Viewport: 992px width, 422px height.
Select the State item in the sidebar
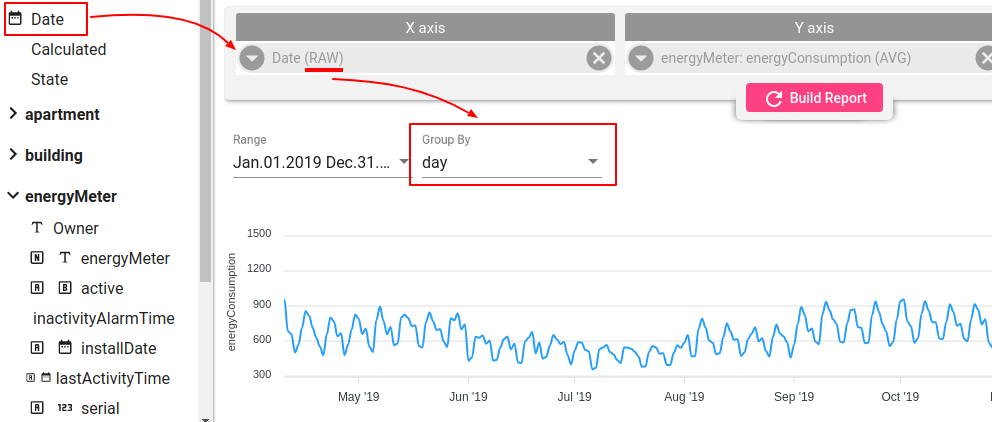[x=49, y=80]
